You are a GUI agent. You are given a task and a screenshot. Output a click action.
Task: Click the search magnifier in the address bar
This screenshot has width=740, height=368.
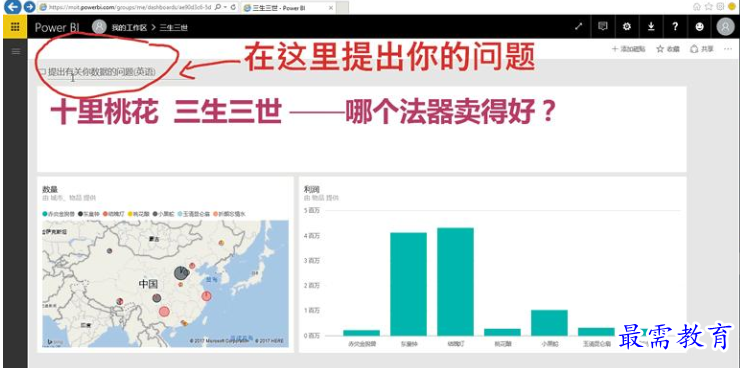217,8
